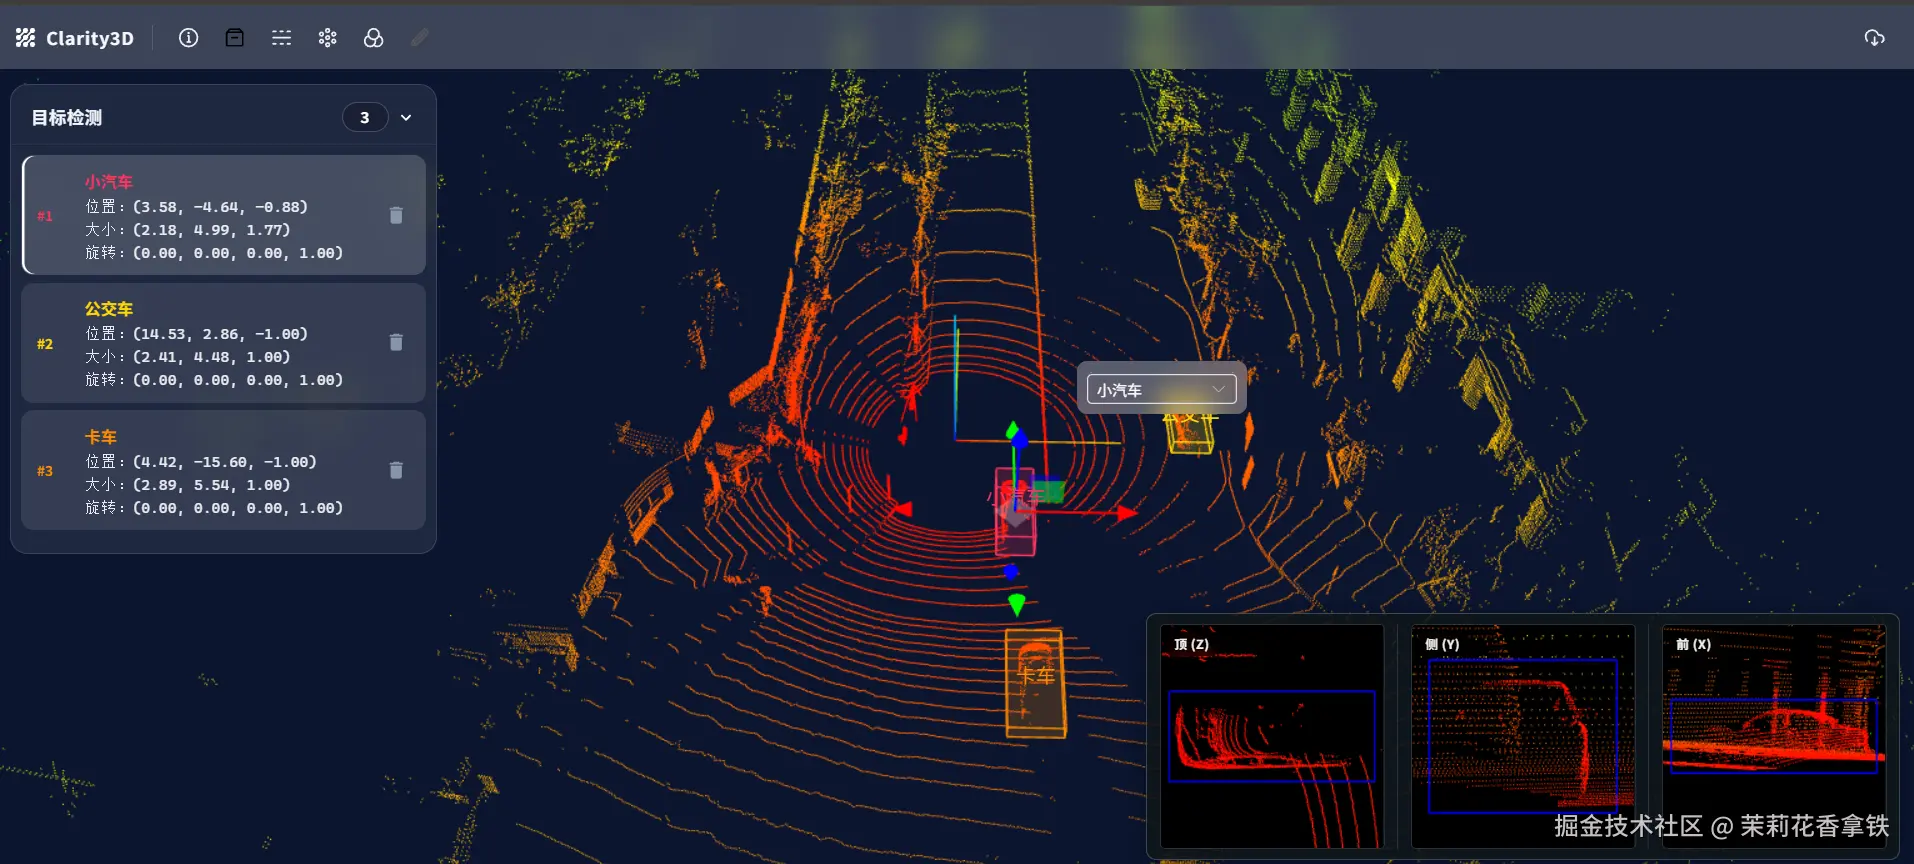Screen dimensions: 1914x864
Task: Click the dot cluster toolbar icon
Action: point(328,38)
